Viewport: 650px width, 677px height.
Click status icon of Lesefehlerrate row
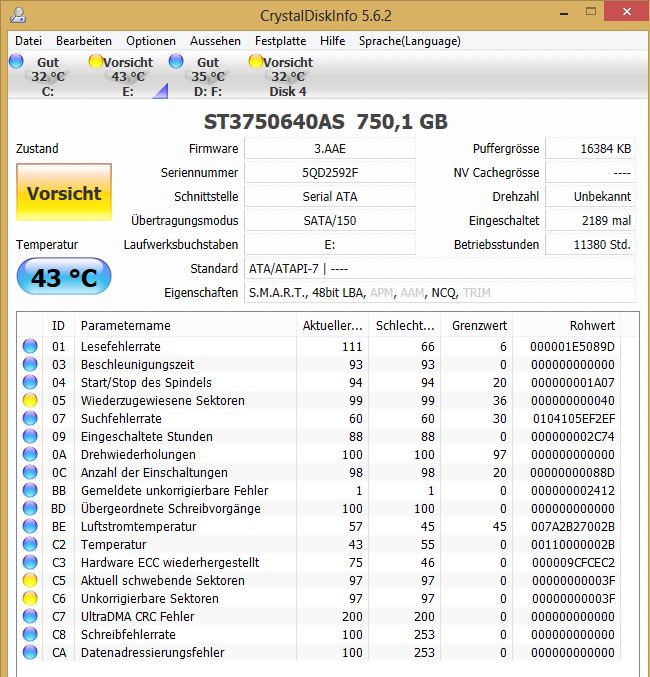(30, 346)
